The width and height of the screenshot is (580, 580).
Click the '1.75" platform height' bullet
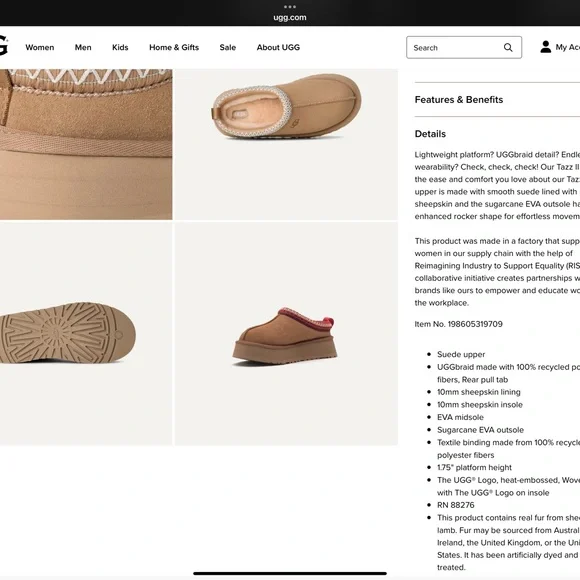click(474, 467)
